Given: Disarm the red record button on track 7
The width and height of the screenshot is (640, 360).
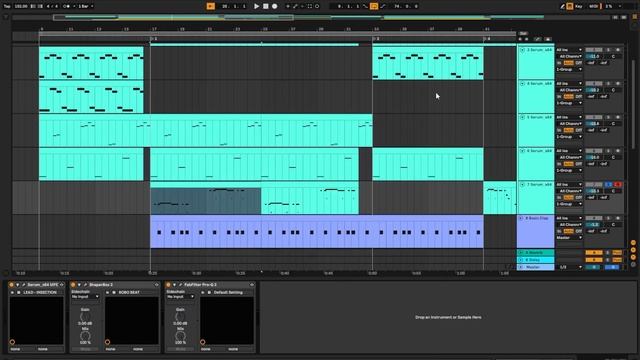Looking at the screenshot, I should point(618,184).
